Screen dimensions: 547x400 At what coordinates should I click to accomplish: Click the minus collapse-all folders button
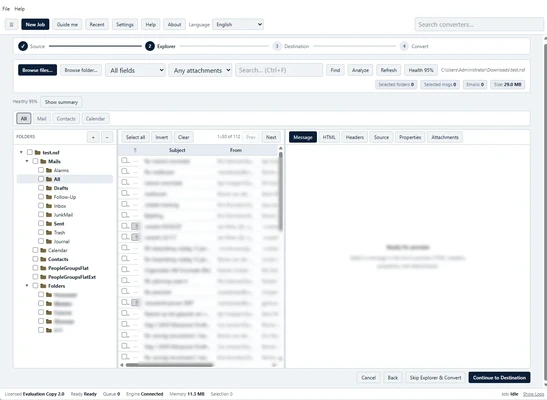coord(107,137)
